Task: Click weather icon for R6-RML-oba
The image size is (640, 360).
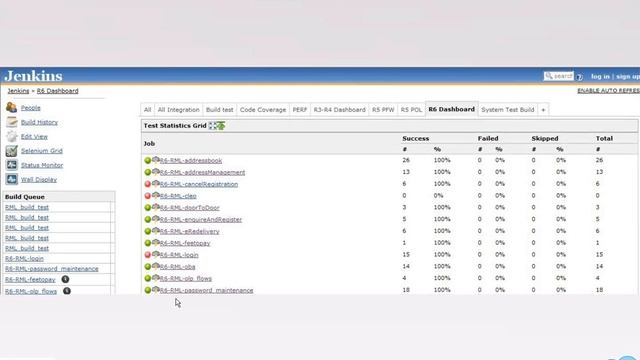Action: tap(156, 266)
